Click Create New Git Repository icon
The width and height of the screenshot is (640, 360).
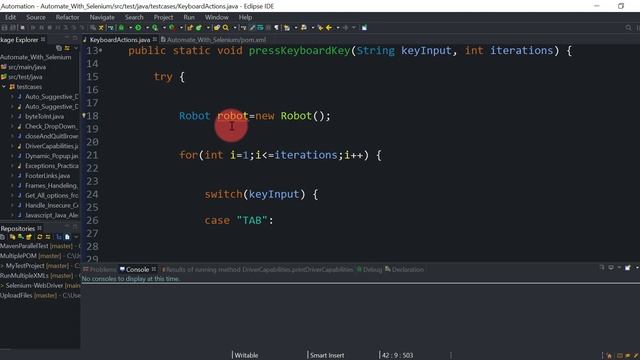[29, 237]
